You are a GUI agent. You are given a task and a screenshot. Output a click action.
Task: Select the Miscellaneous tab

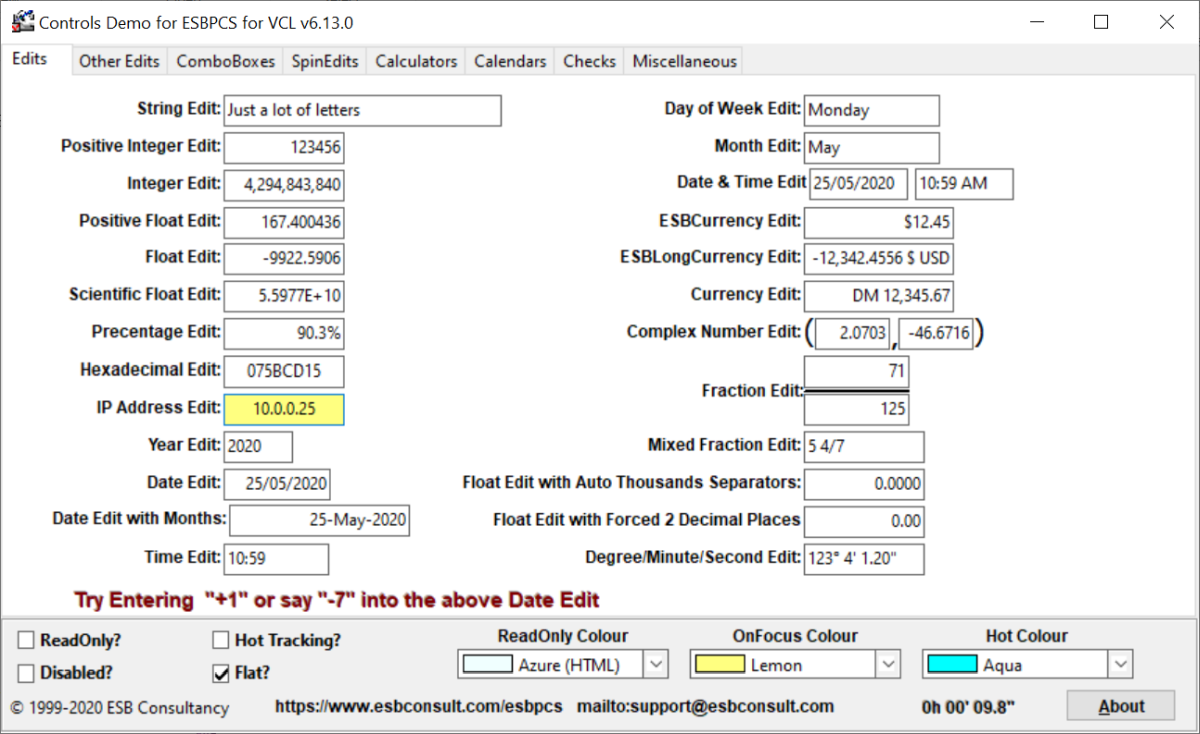coord(683,61)
